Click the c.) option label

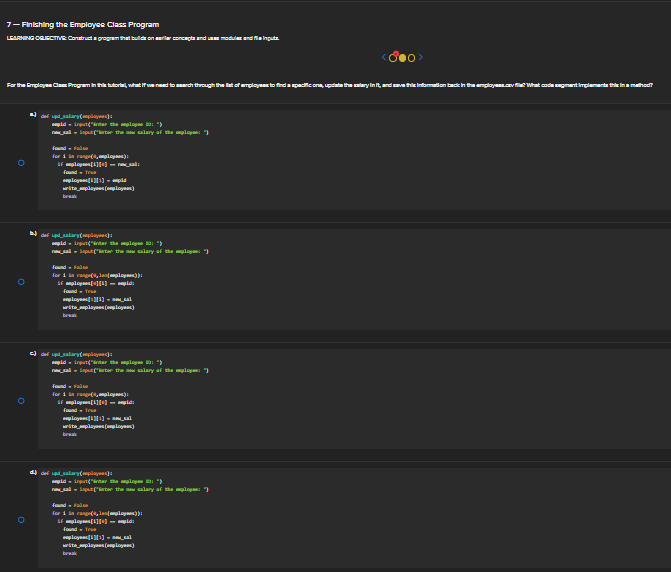(x=33, y=353)
